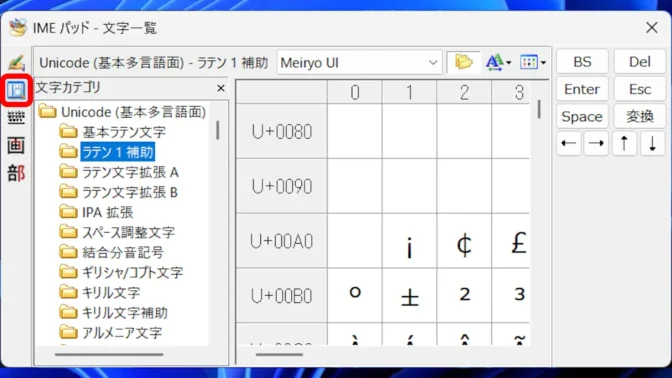672x378 pixels.
Task: Click the up arrow key button
Action: click(x=624, y=144)
